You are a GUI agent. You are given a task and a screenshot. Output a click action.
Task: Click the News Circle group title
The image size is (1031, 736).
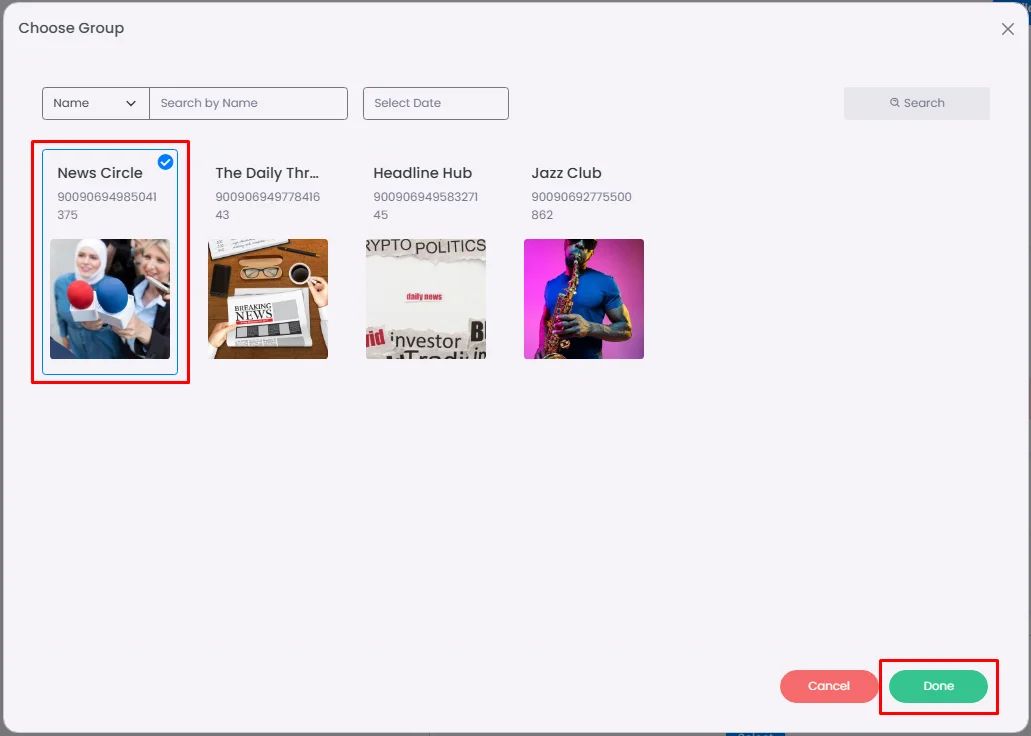100,173
